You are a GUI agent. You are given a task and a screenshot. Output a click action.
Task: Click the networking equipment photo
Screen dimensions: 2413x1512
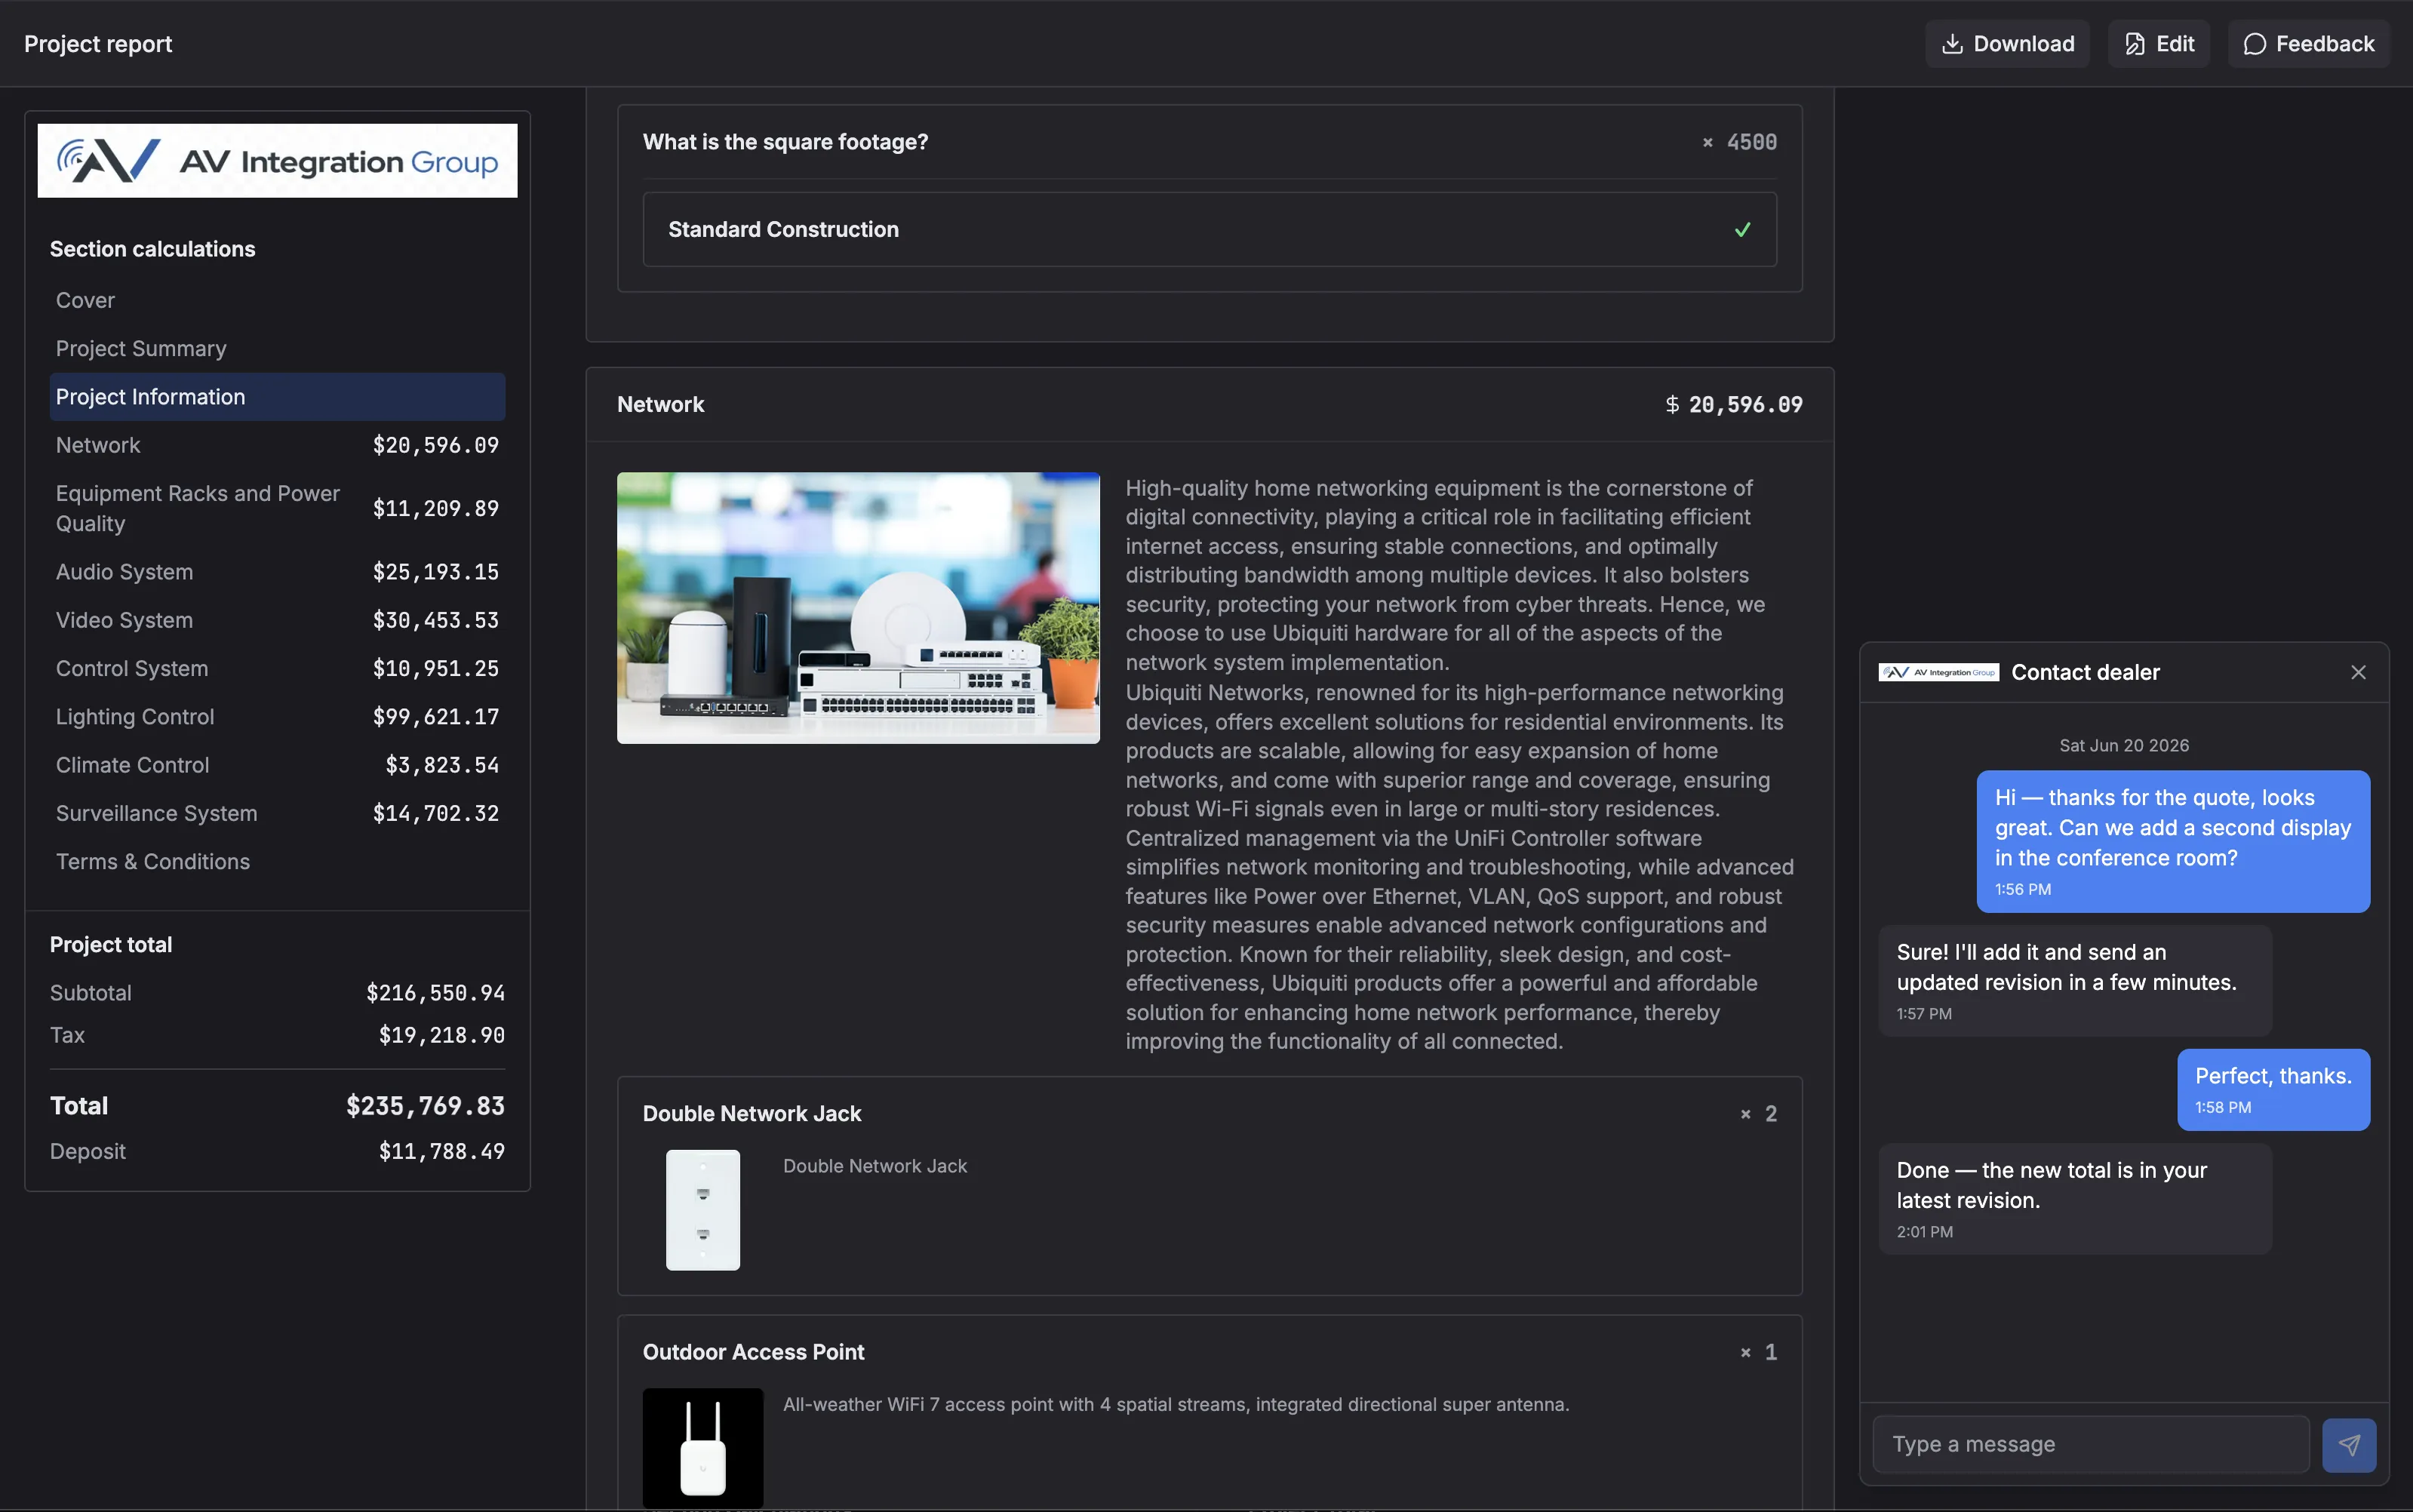tap(858, 608)
